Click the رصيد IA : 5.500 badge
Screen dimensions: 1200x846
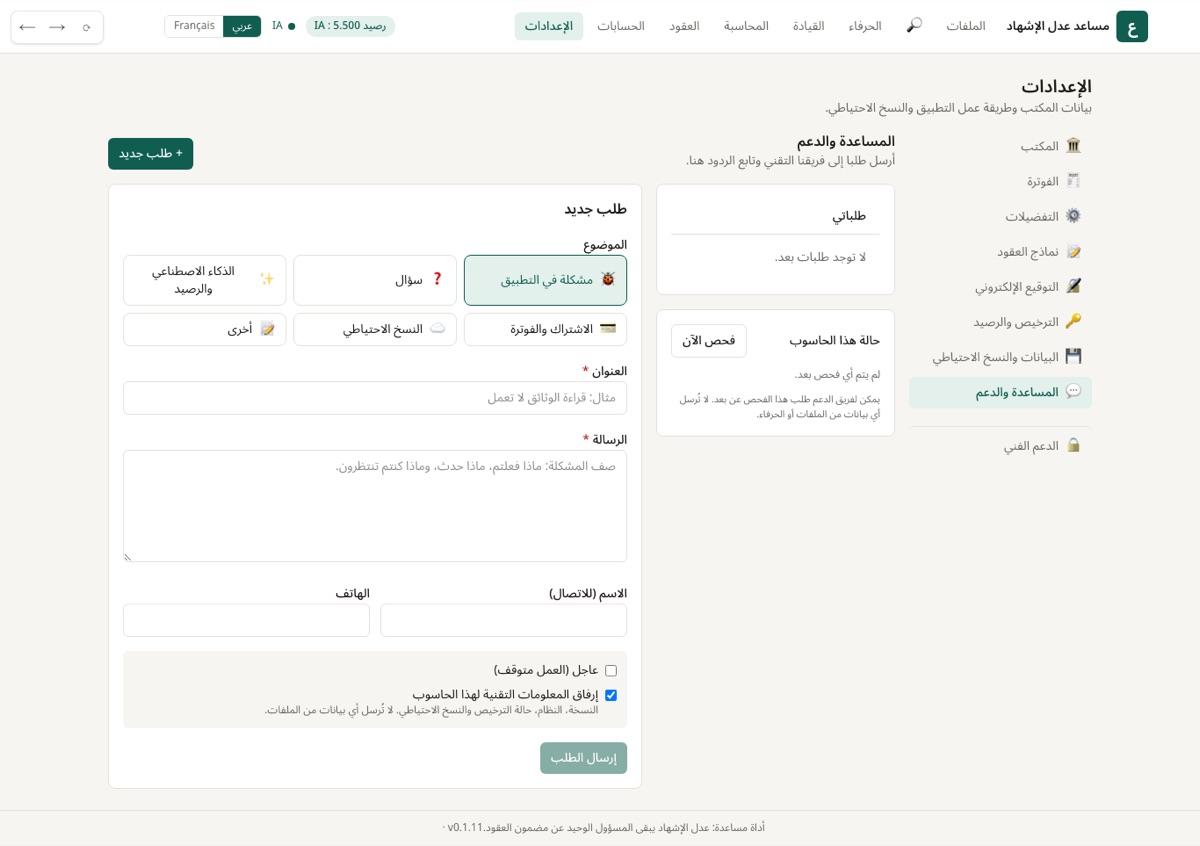[x=350, y=26]
